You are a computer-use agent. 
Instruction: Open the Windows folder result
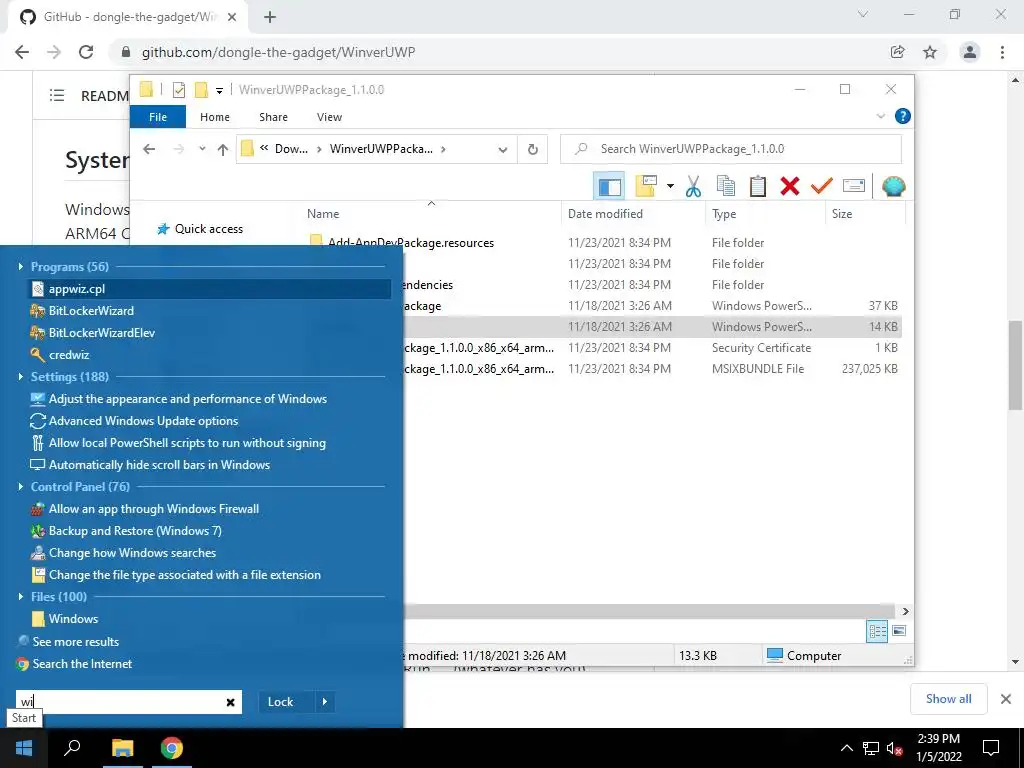[73, 619]
